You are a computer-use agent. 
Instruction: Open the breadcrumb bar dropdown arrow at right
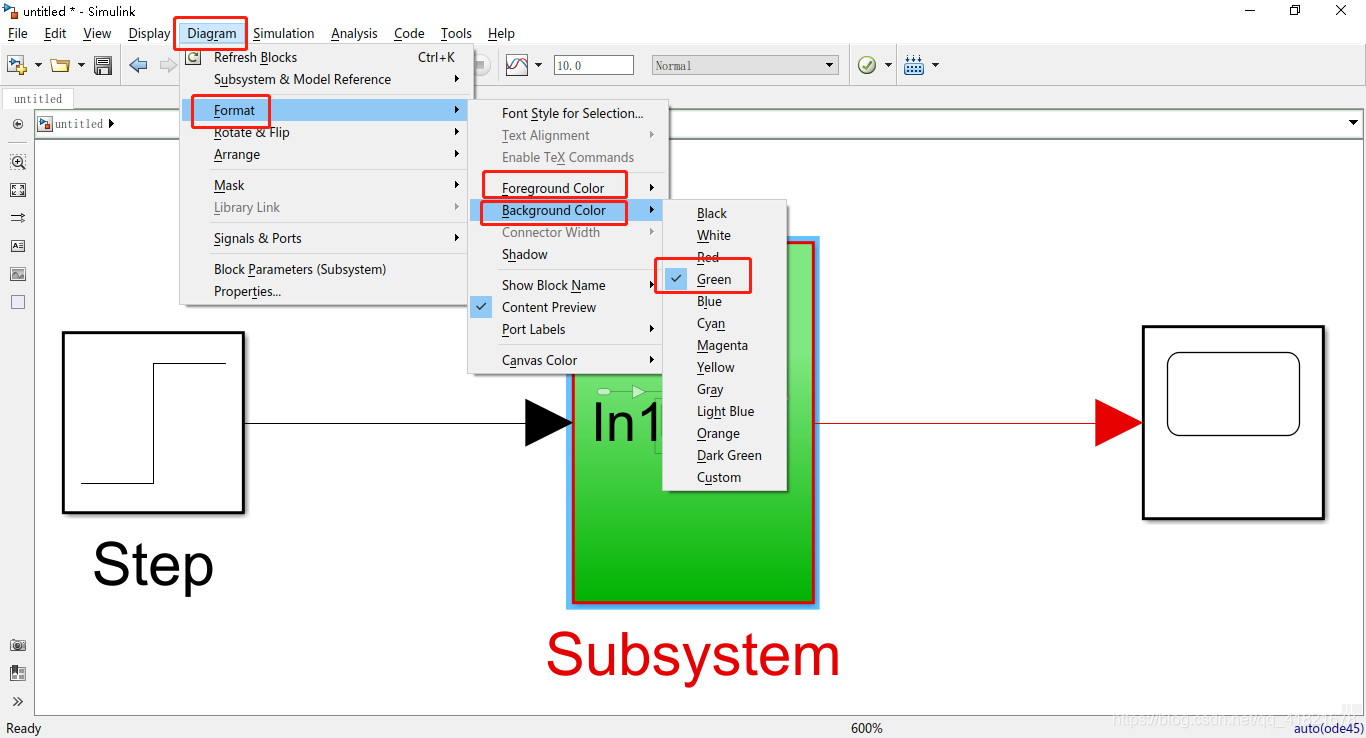(x=1354, y=123)
